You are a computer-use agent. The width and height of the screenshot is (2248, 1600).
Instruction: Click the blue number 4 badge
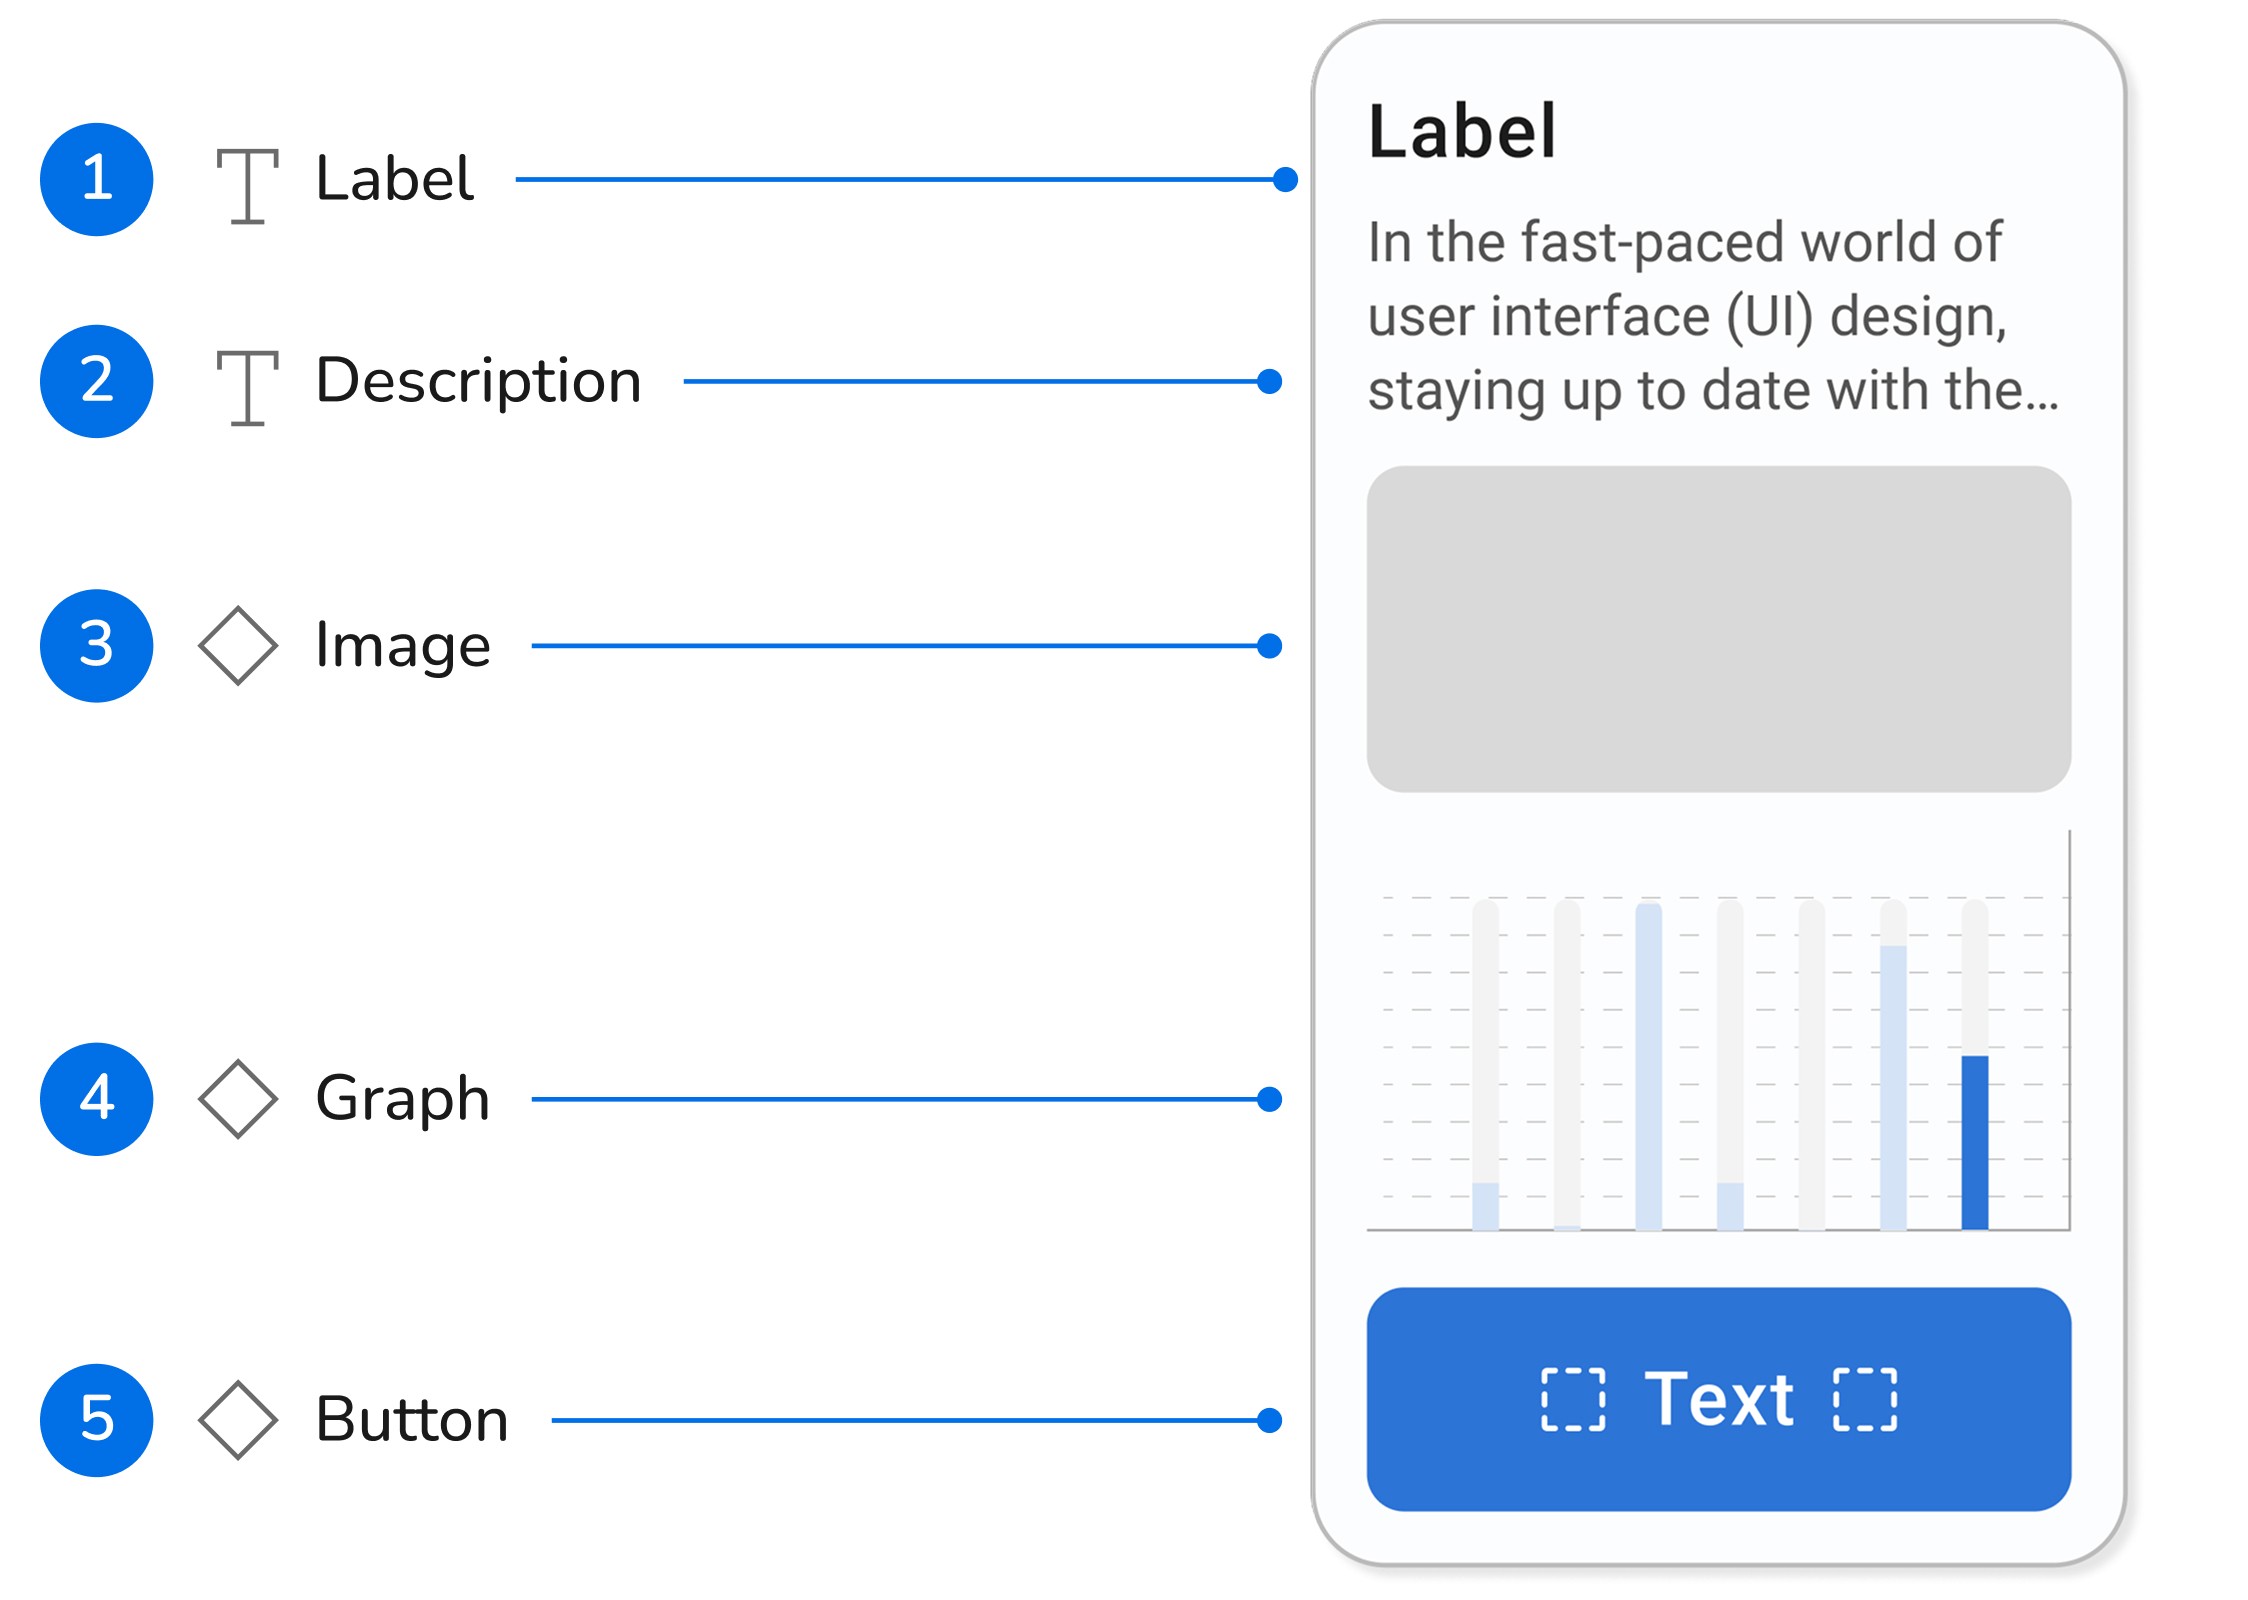97,1099
